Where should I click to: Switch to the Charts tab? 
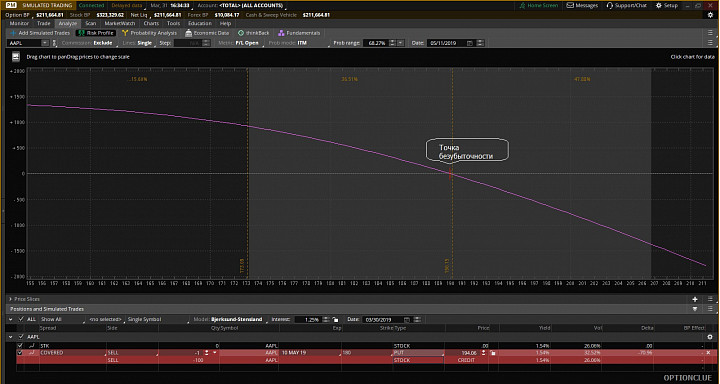[151, 23]
